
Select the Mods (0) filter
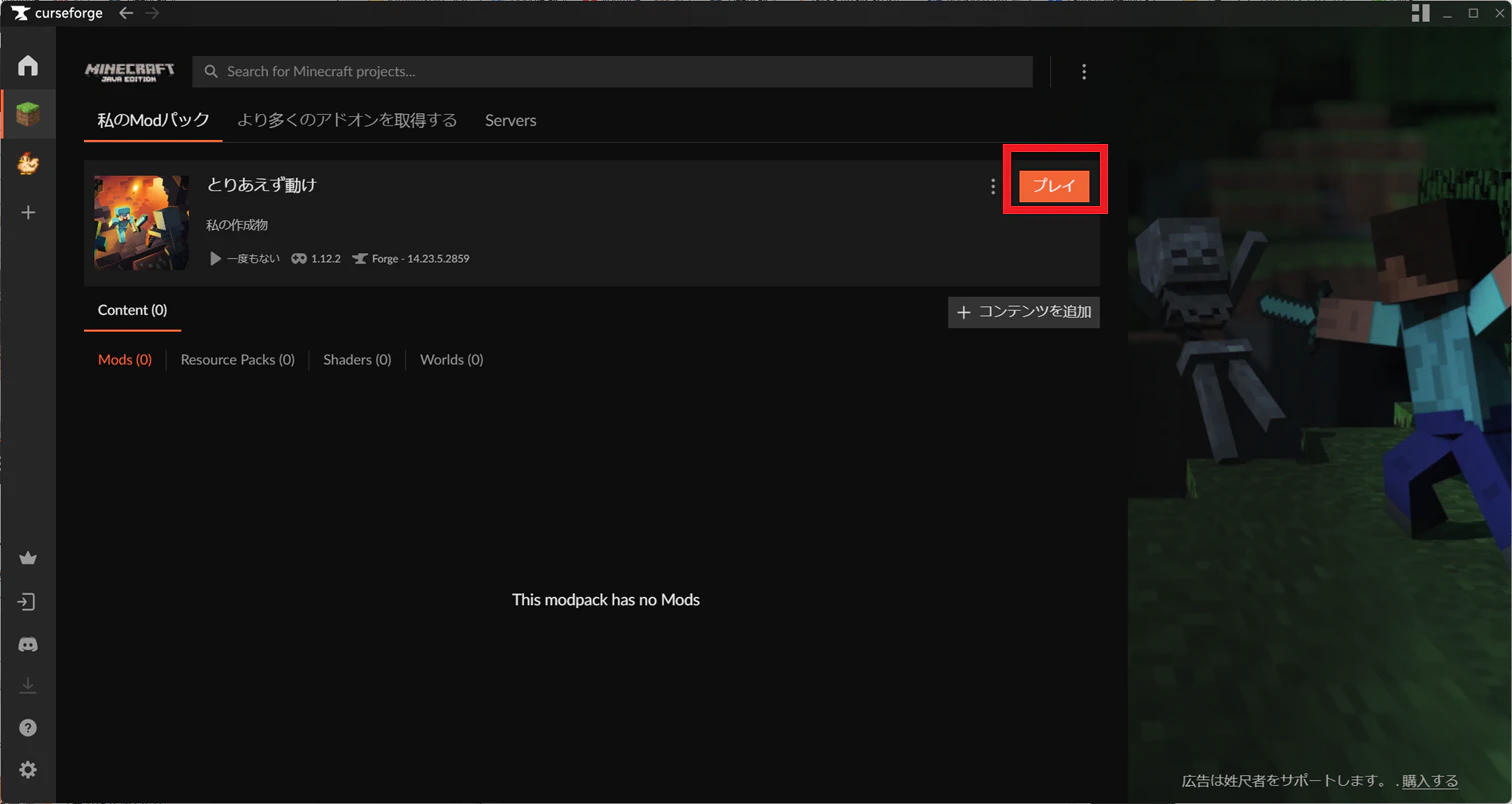[125, 360]
